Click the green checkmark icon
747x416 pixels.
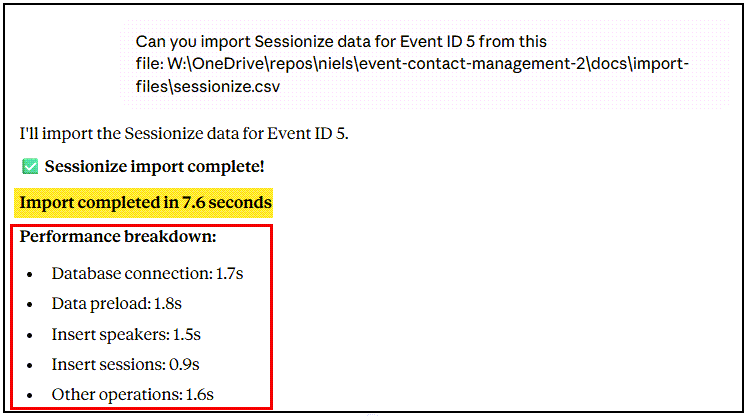[29, 166]
